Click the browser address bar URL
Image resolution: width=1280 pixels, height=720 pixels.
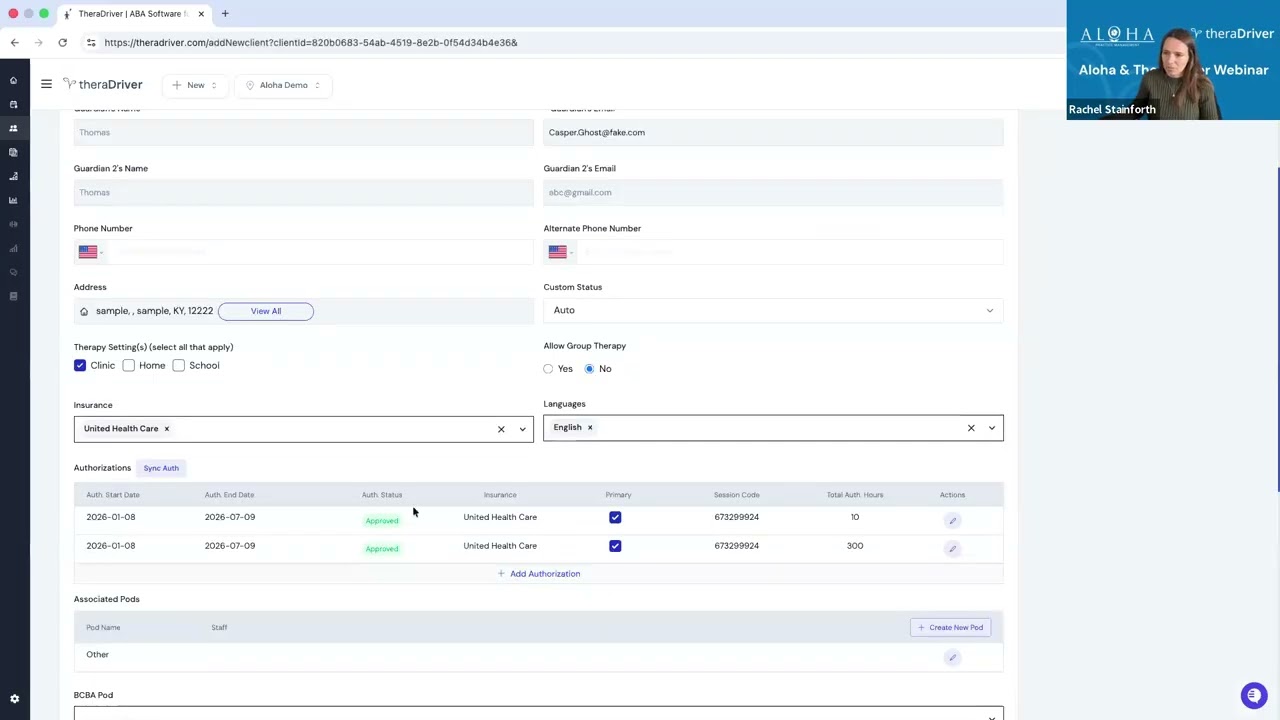pos(311,43)
